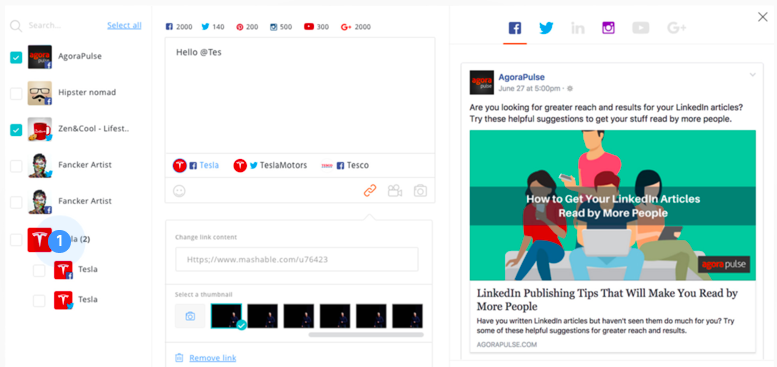Viewport: 777px width, 367px height.
Task: Click the mashable link URL field
Action: (x=296, y=259)
